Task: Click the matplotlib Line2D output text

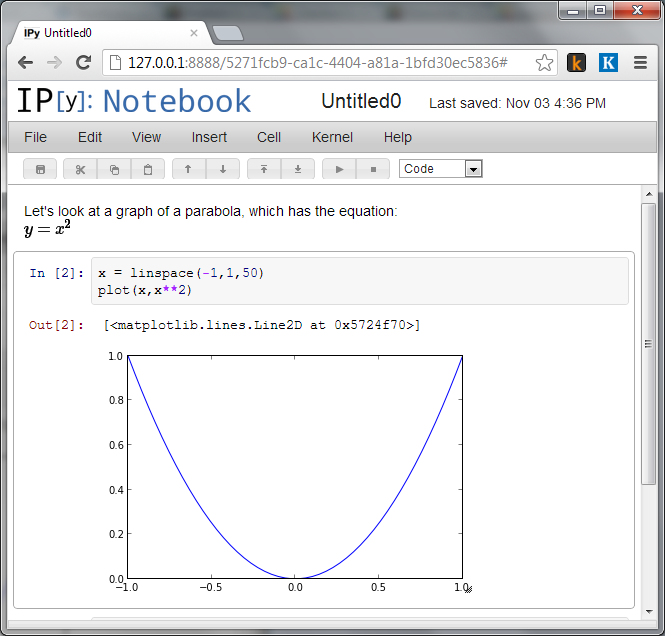Action: [262, 325]
